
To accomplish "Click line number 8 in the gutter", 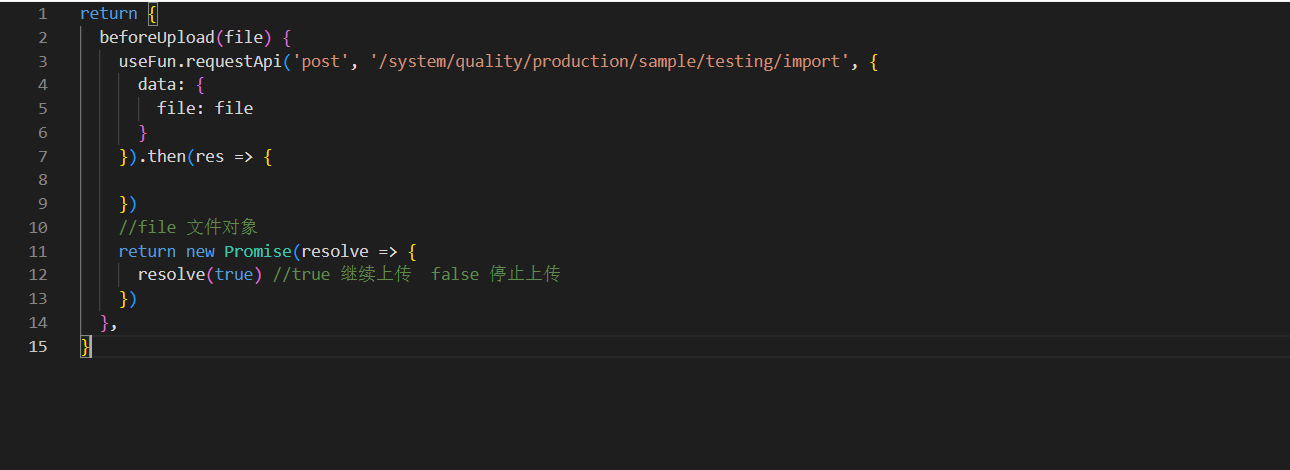I will coord(42,180).
